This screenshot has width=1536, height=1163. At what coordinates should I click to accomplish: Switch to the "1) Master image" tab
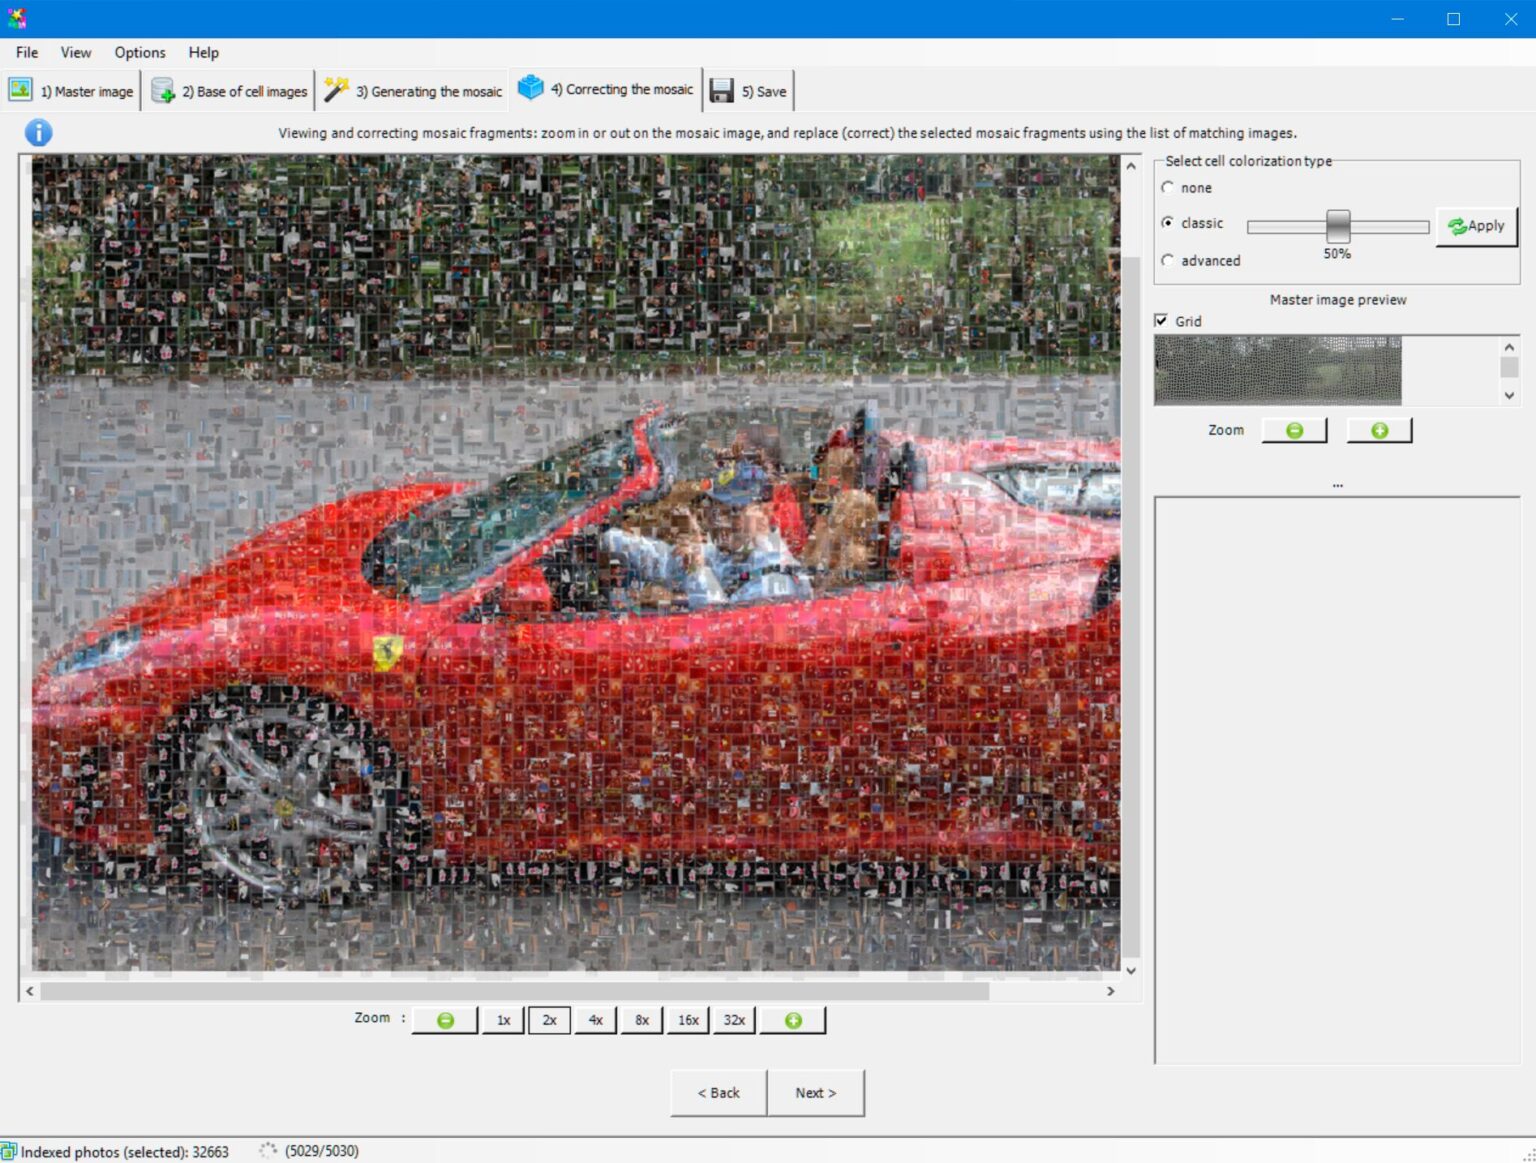(x=72, y=90)
